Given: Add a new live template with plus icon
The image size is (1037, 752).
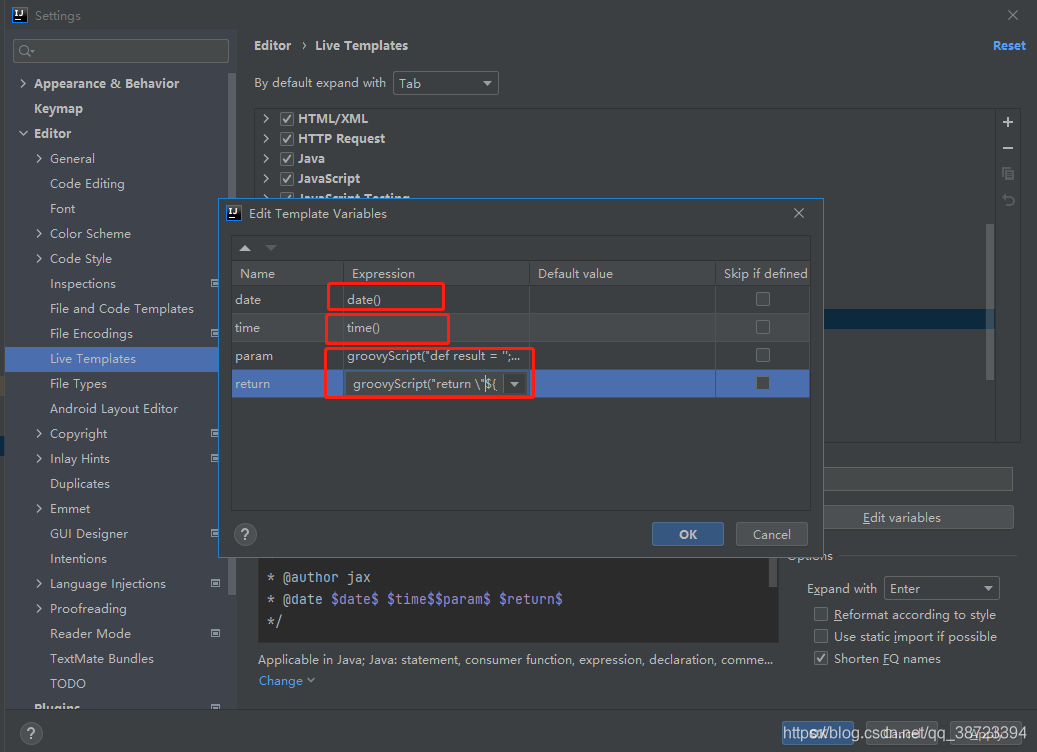Looking at the screenshot, I should point(1007,122).
